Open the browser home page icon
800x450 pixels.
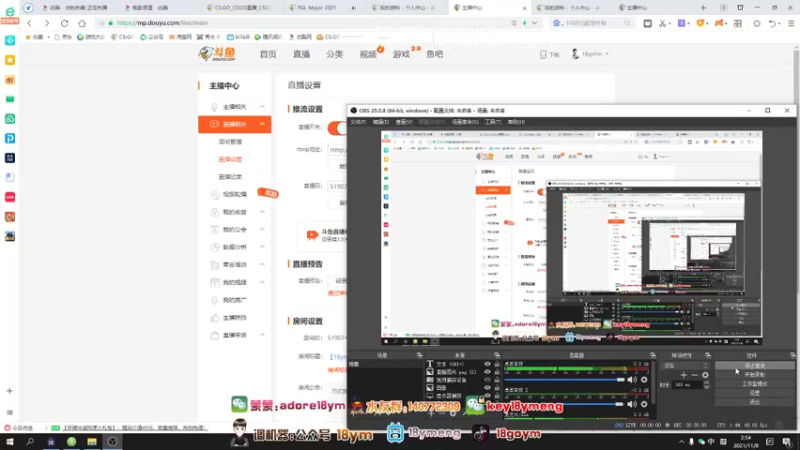pos(82,23)
